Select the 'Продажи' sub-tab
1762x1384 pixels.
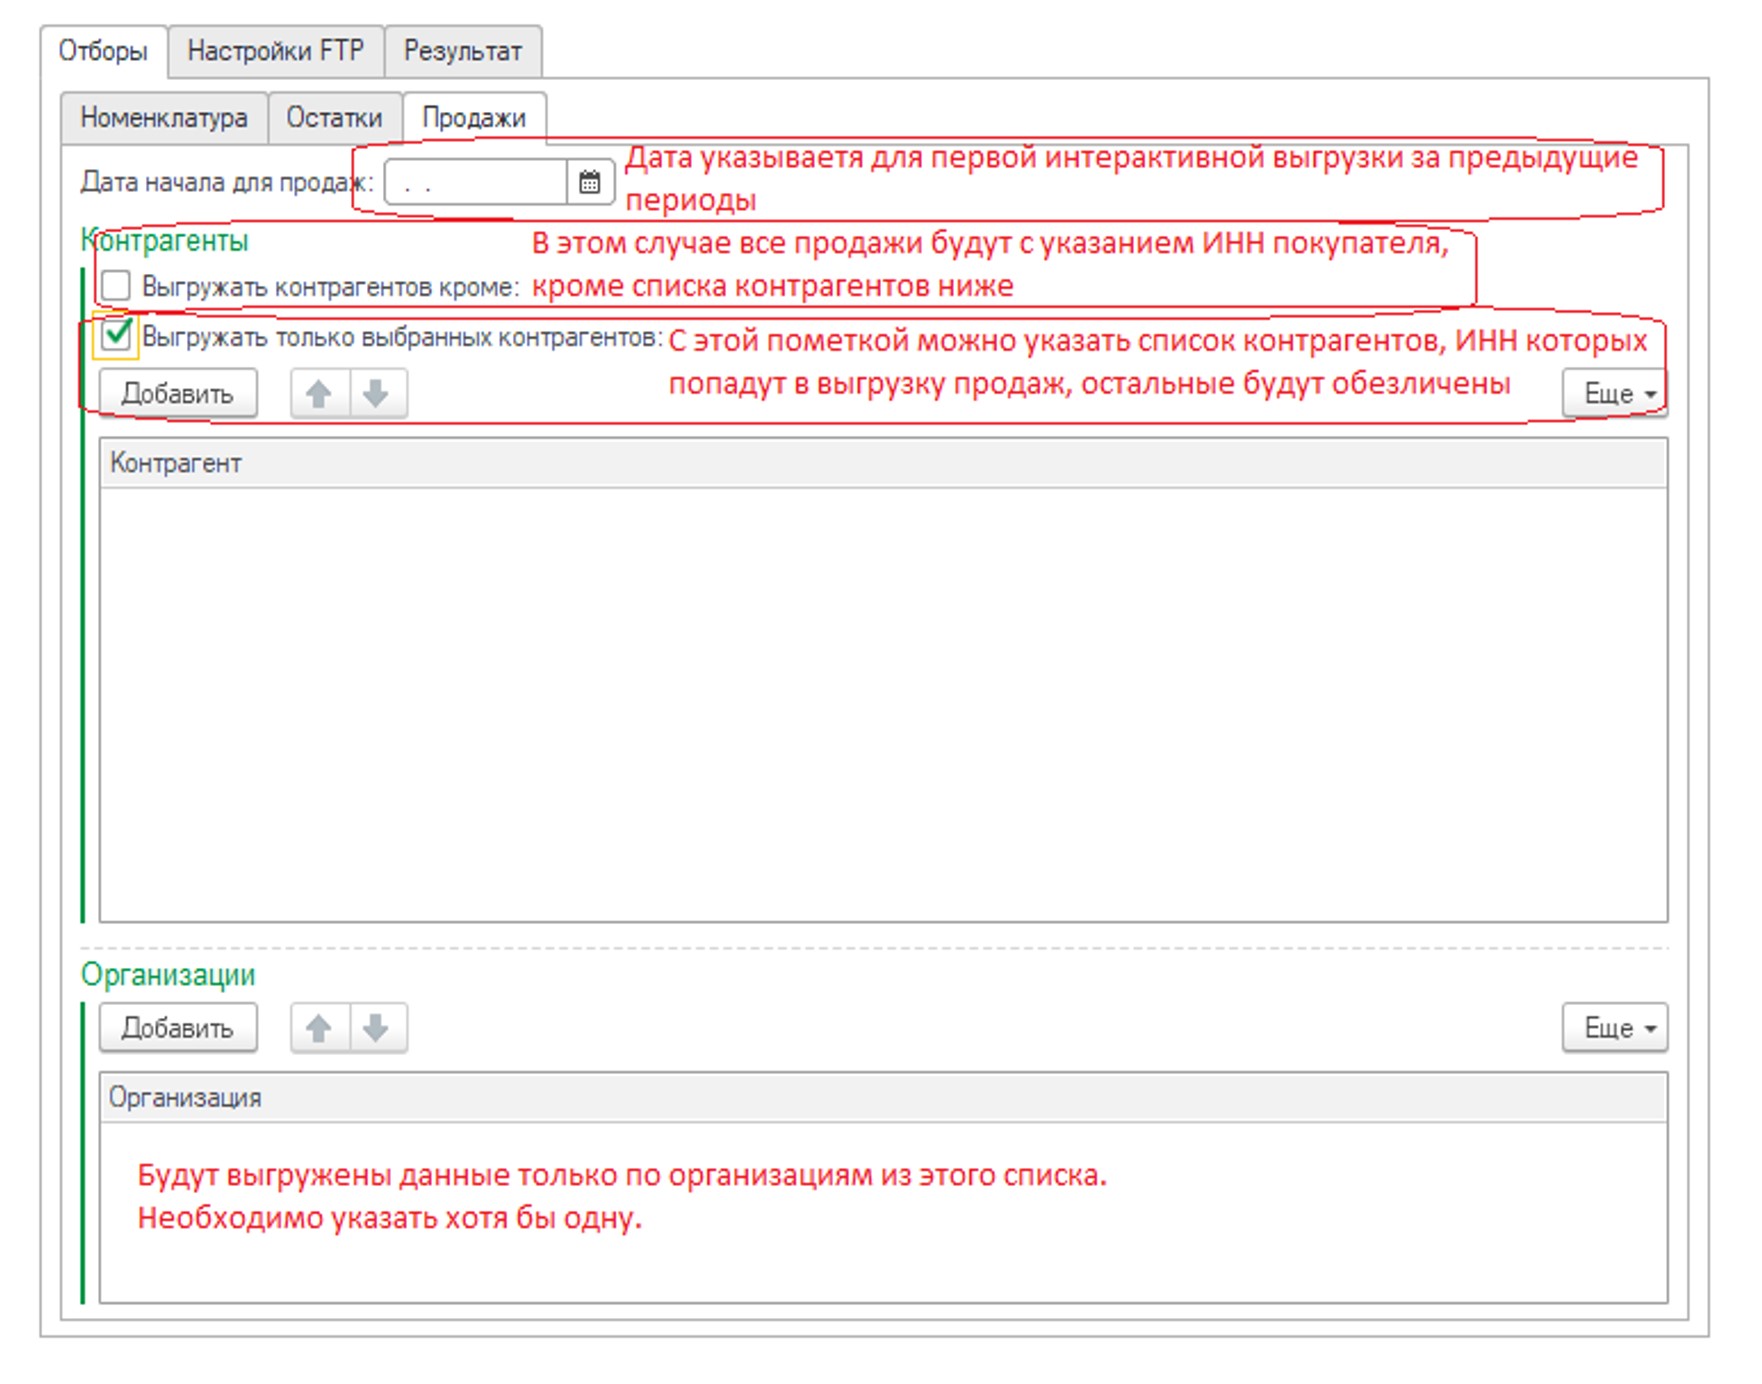click(x=473, y=118)
